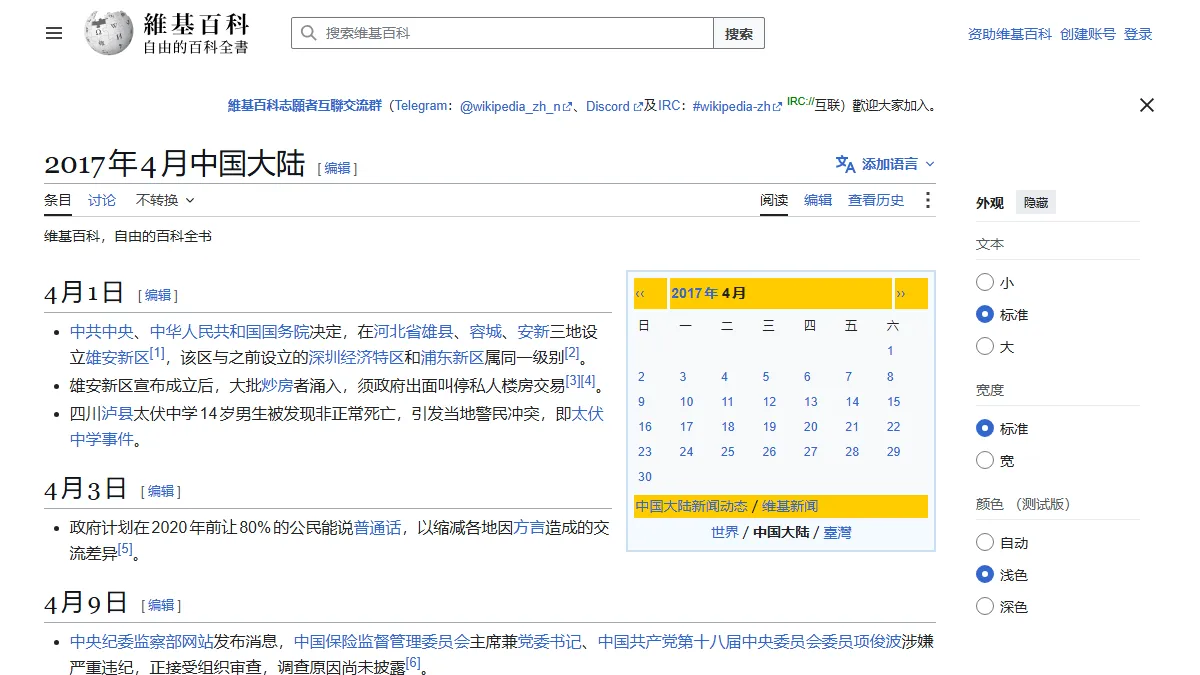Open the 雄安新区 article link
The height and width of the screenshot is (675, 1200).
click(117, 357)
